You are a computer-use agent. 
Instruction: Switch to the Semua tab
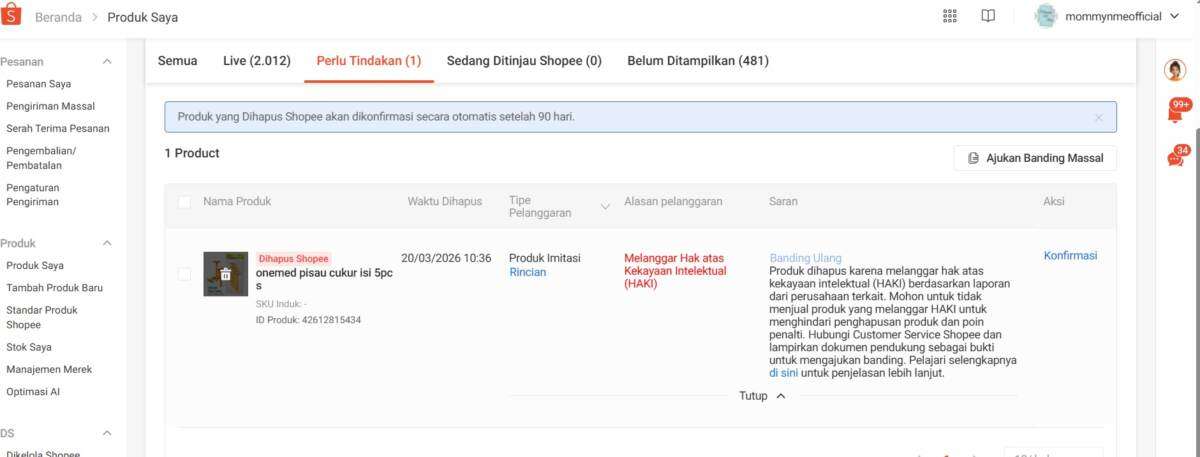point(177,61)
